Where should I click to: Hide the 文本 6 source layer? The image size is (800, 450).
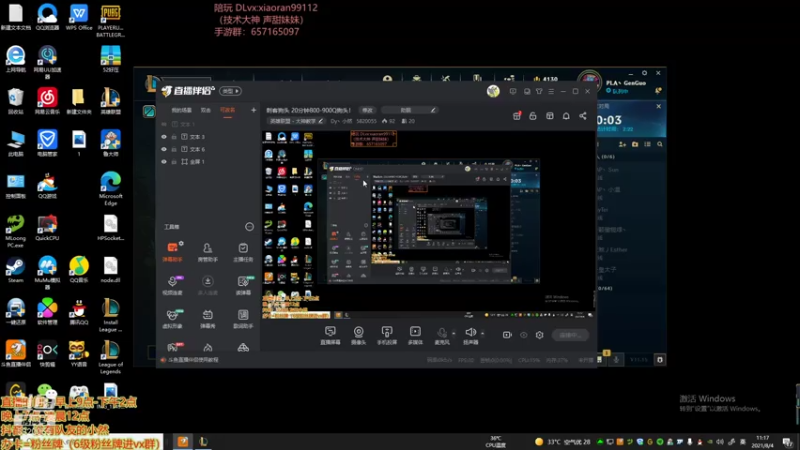[x=164, y=149]
